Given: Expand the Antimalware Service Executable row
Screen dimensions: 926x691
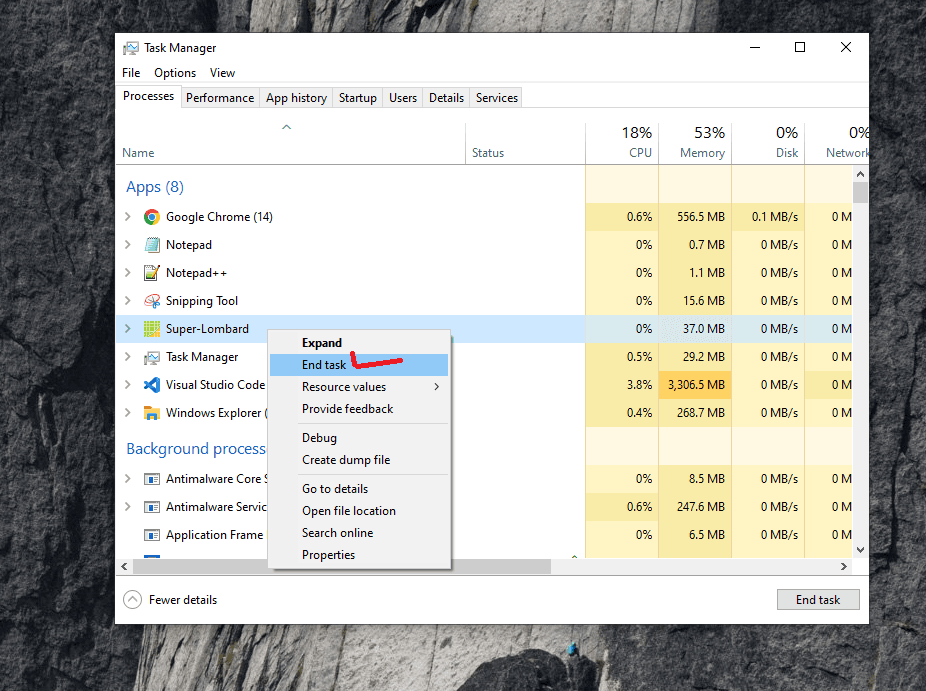Looking at the screenshot, I should point(128,506).
